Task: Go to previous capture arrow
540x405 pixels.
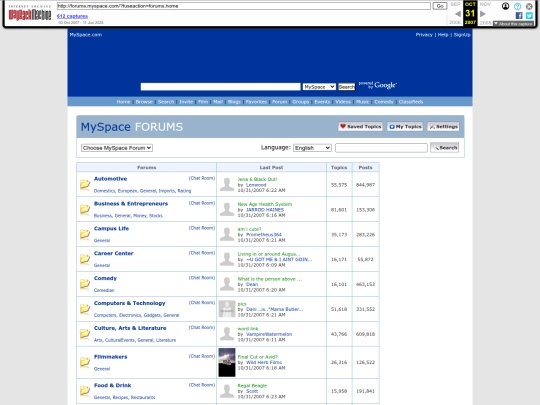Action: (458, 14)
